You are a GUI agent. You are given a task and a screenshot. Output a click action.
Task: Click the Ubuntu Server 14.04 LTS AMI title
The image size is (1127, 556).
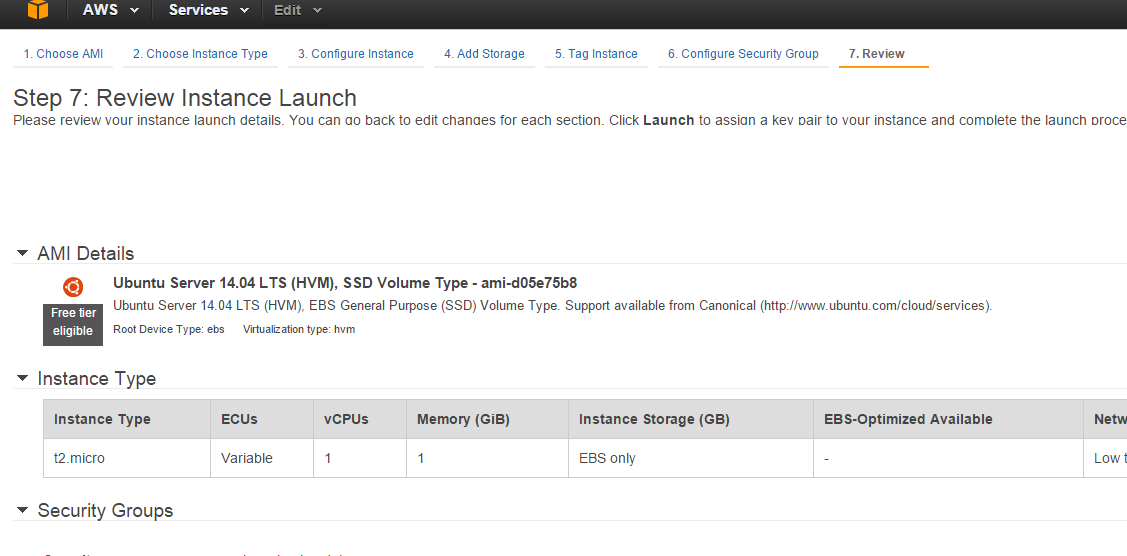click(x=345, y=283)
